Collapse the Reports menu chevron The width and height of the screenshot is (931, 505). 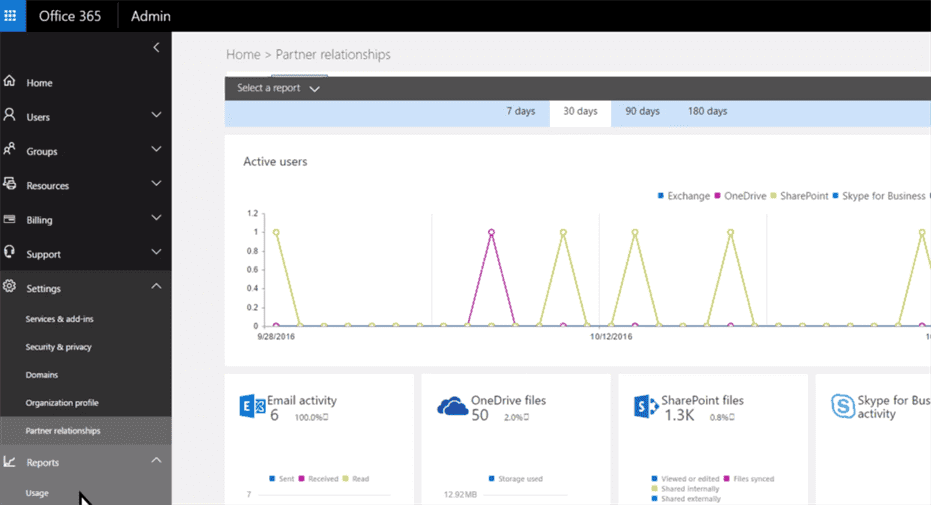pyautogui.click(x=156, y=460)
